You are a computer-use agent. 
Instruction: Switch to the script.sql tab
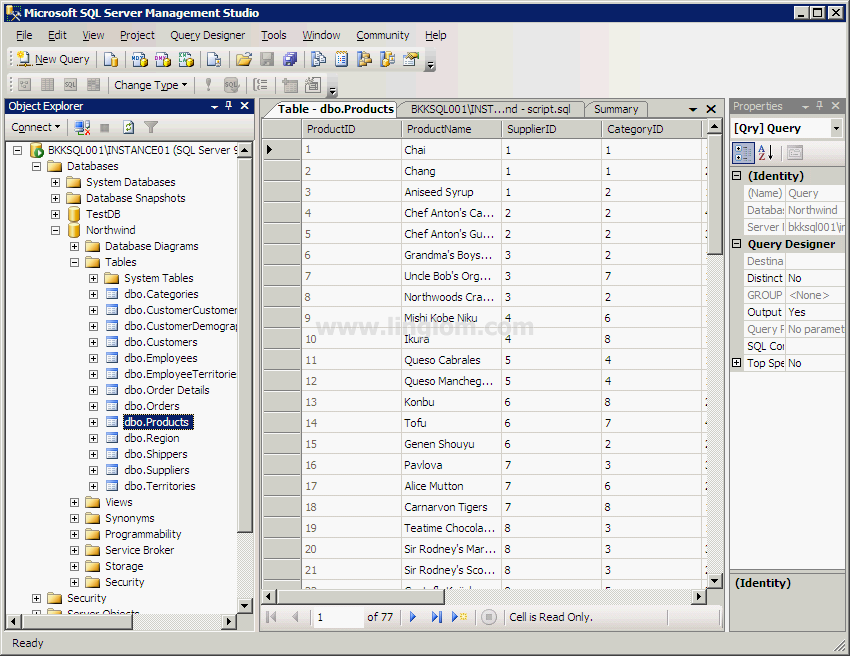pos(491,109)
